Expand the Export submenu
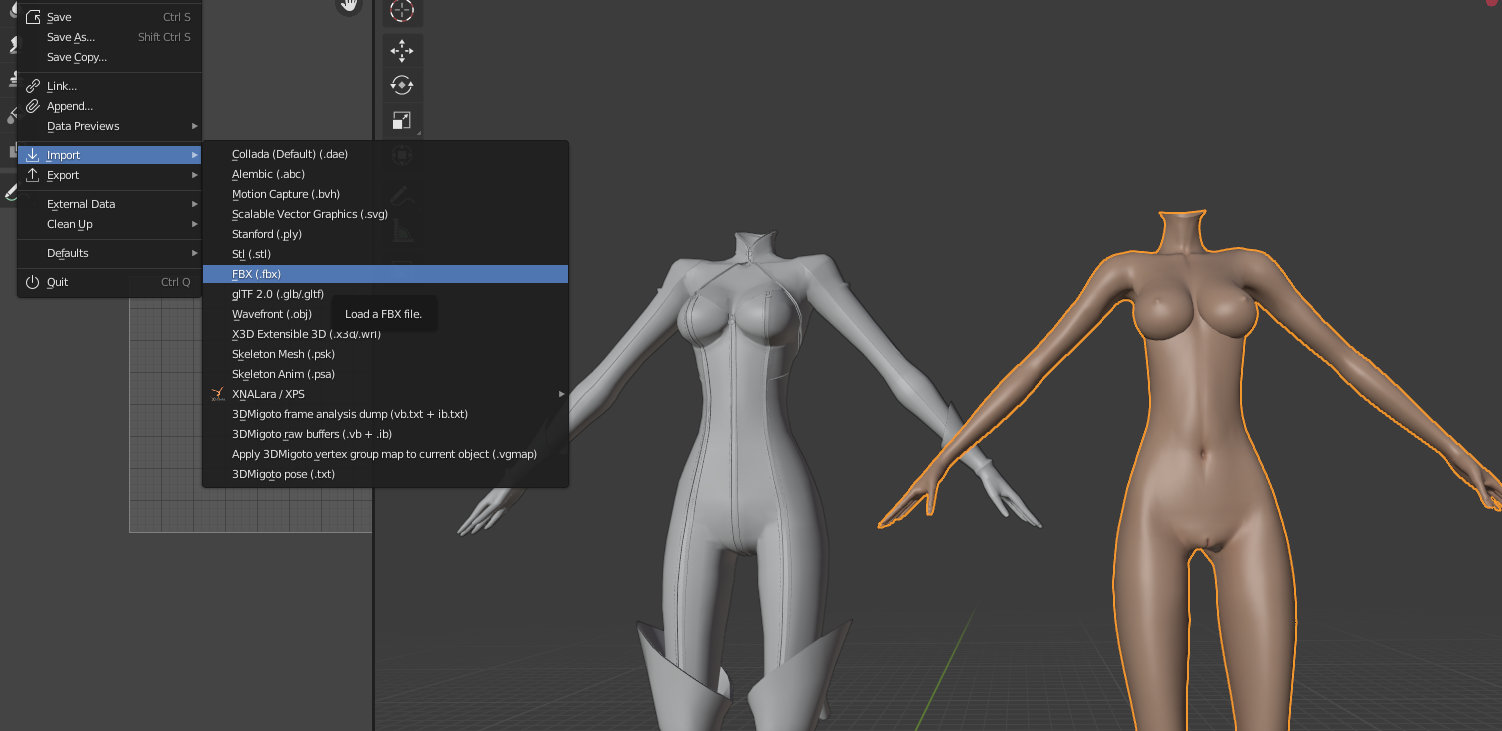 (x=110, y=175)
